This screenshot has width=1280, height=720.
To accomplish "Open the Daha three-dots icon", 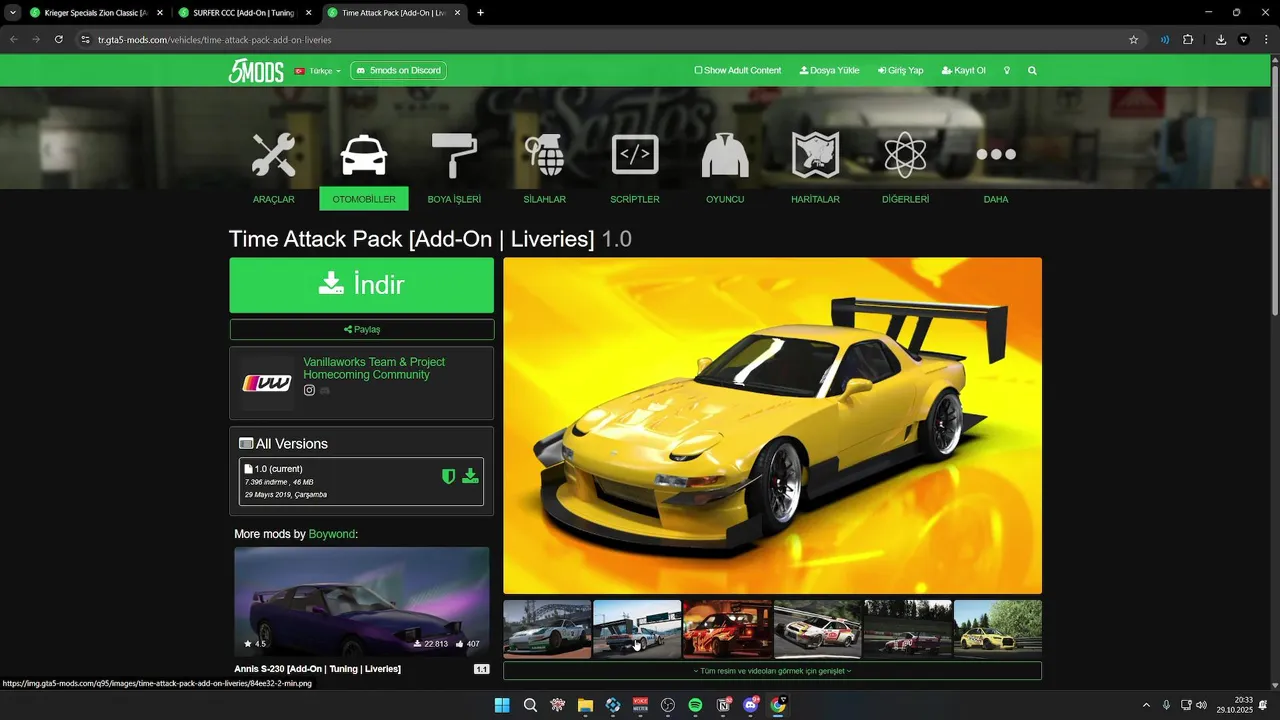I will tap(996, 155).
